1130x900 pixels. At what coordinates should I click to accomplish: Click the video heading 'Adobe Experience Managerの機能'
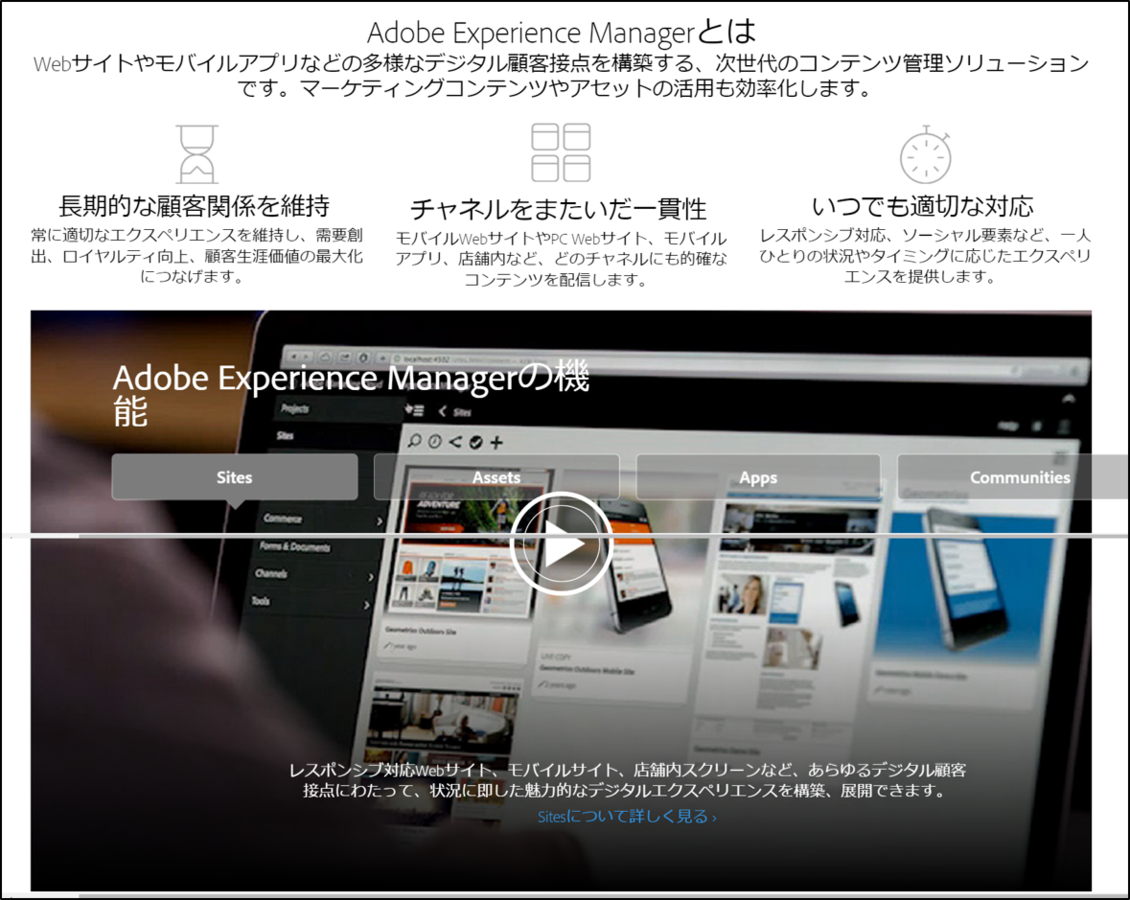pyautogui.click(x=352, y=393)
